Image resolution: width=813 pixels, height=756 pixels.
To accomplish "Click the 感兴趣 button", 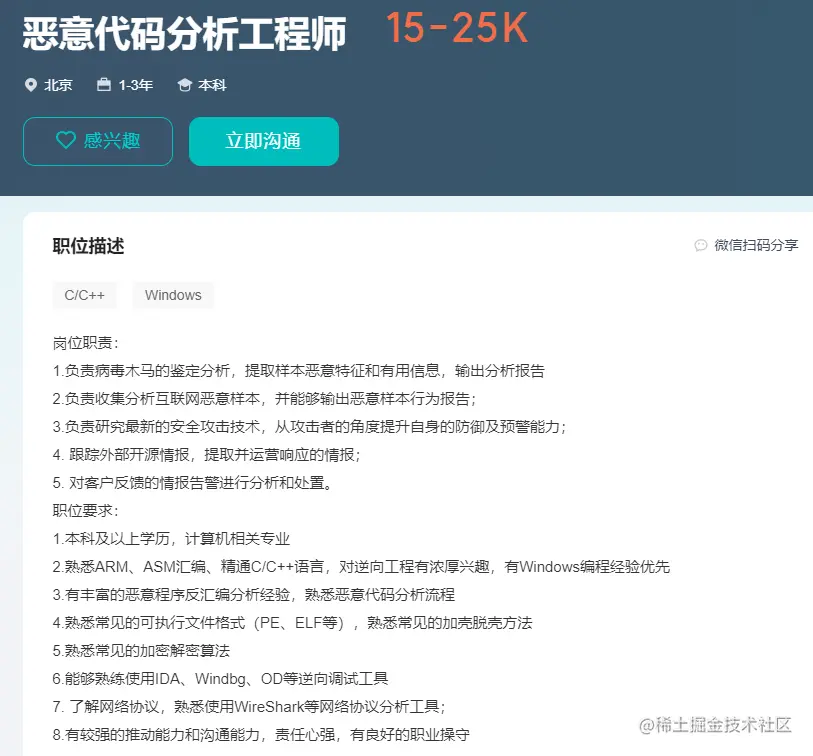I will click(x=98, y=141).
